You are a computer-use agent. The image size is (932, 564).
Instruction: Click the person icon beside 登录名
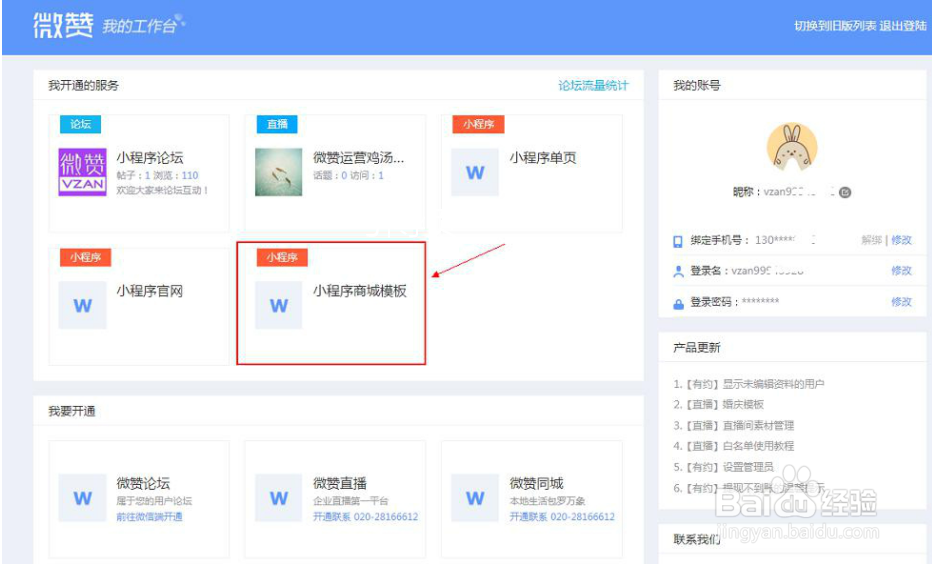[x=678, y=272]
